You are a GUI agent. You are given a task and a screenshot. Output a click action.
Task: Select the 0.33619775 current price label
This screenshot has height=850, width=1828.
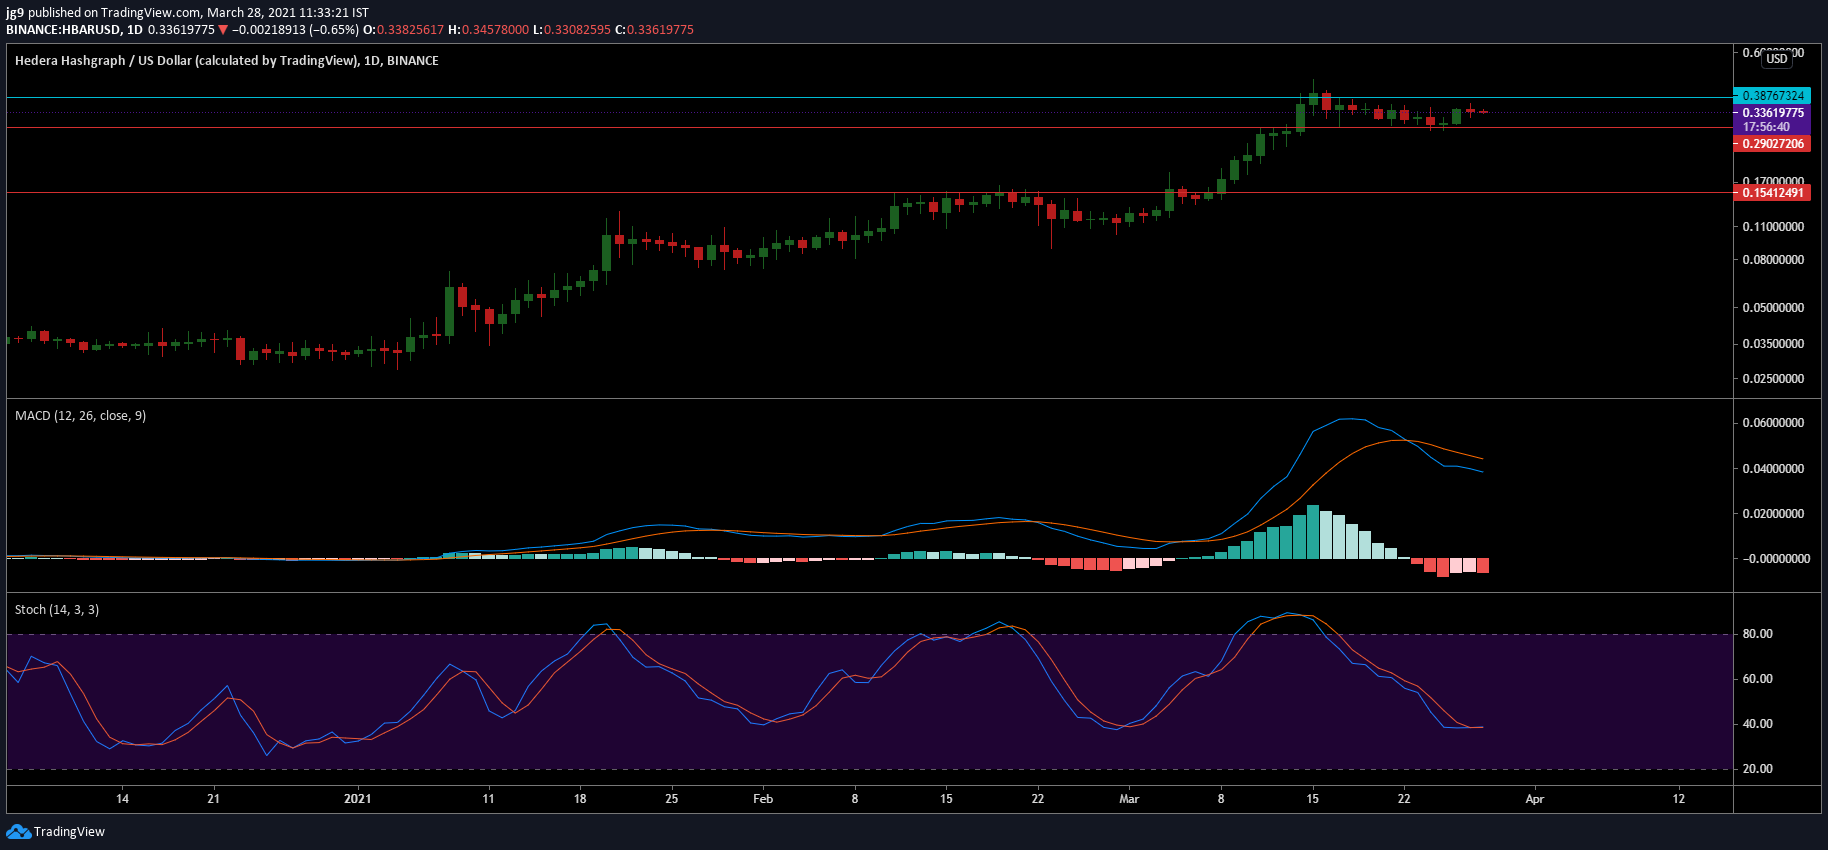pos(1771,113)
